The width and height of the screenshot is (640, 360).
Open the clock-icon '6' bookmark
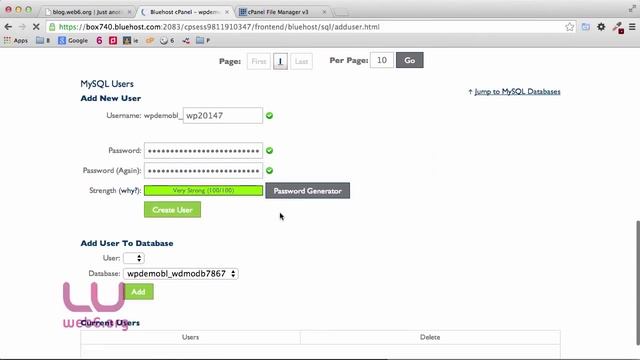[167, 40]
